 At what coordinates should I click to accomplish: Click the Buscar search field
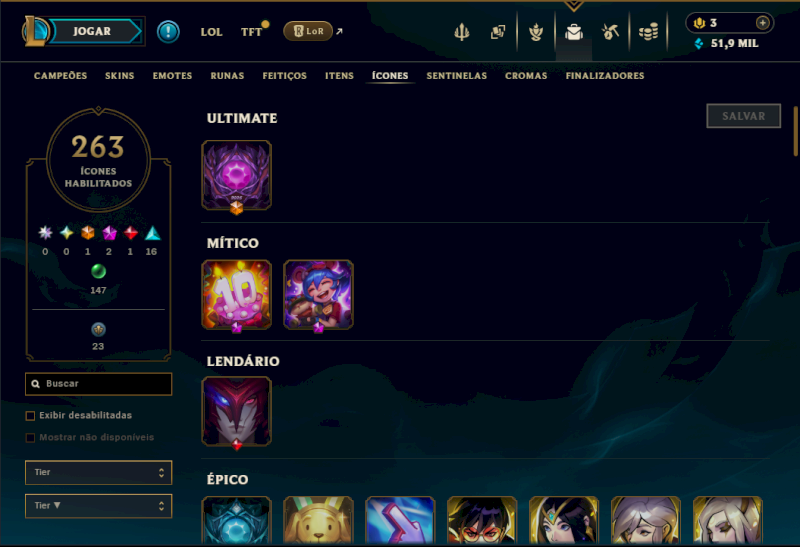pos(98,384)
